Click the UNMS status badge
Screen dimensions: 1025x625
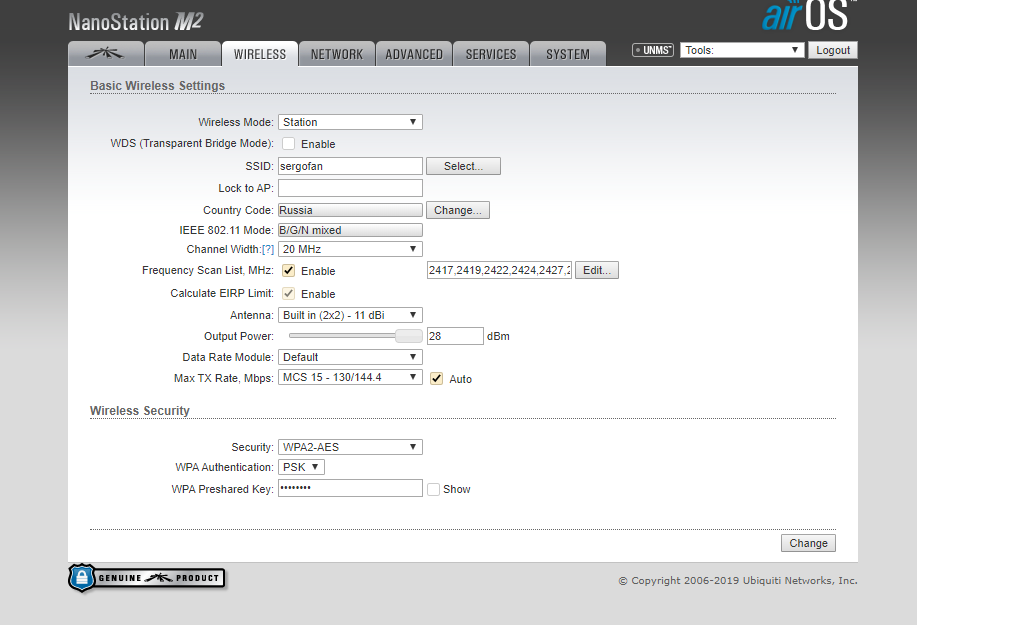click(x=652, y=50)
